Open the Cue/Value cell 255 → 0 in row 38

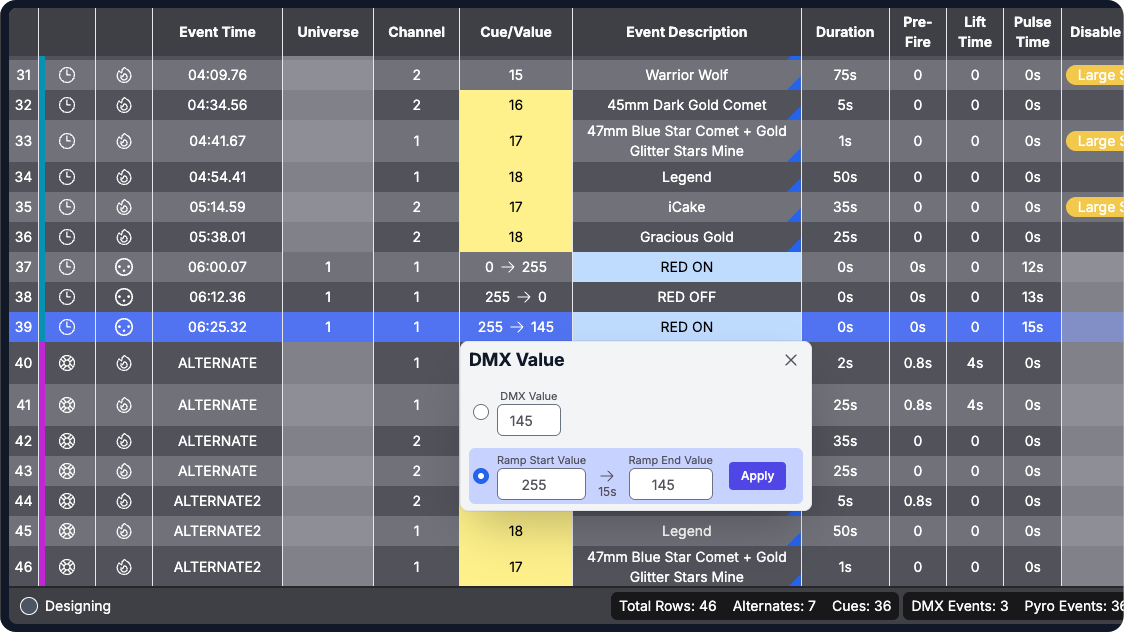pos(516,297)
